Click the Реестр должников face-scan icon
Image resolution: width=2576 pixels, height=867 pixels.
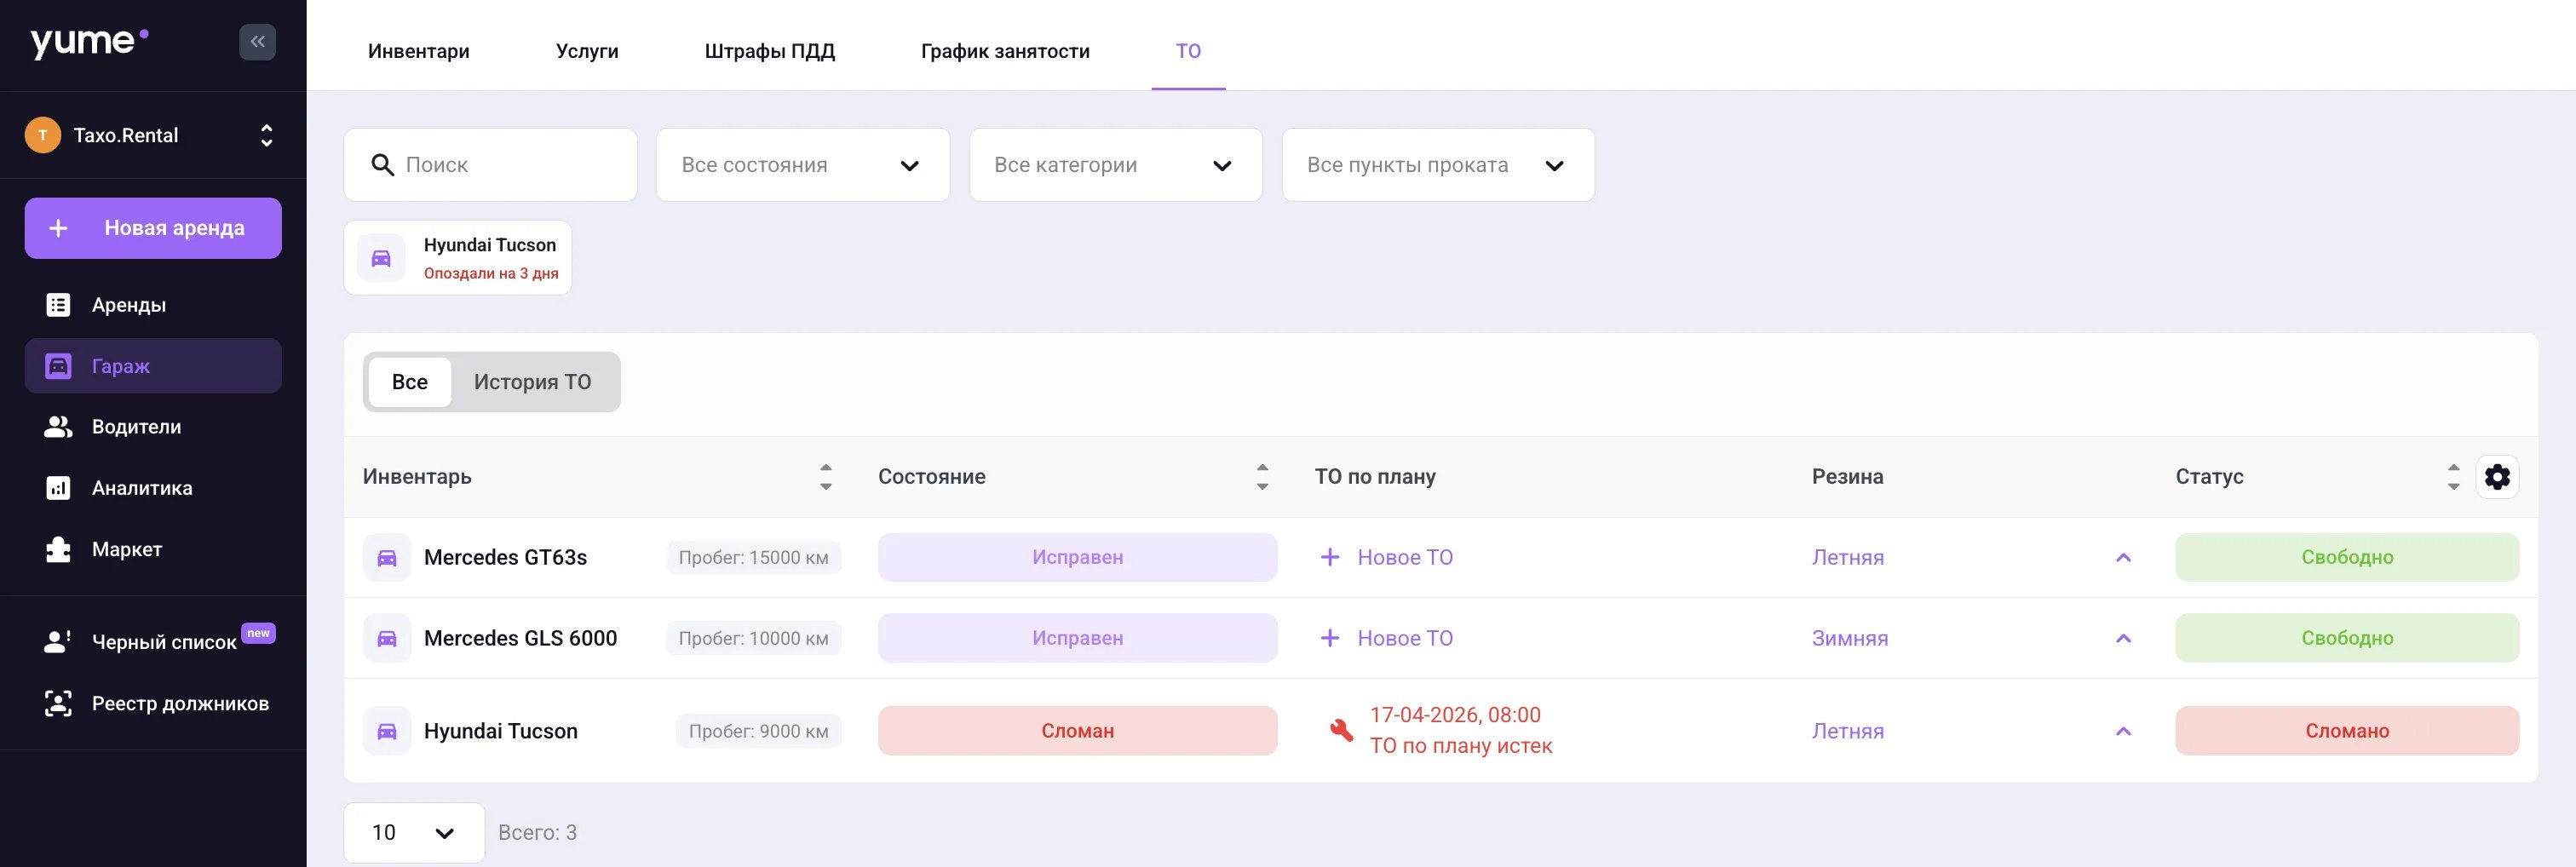[58, 703]
